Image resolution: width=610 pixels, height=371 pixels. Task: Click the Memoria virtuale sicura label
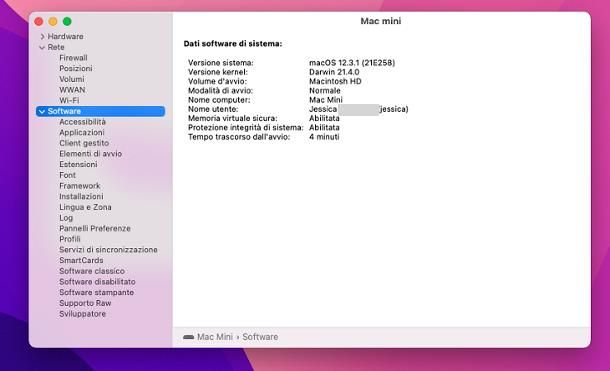[233, 118]
